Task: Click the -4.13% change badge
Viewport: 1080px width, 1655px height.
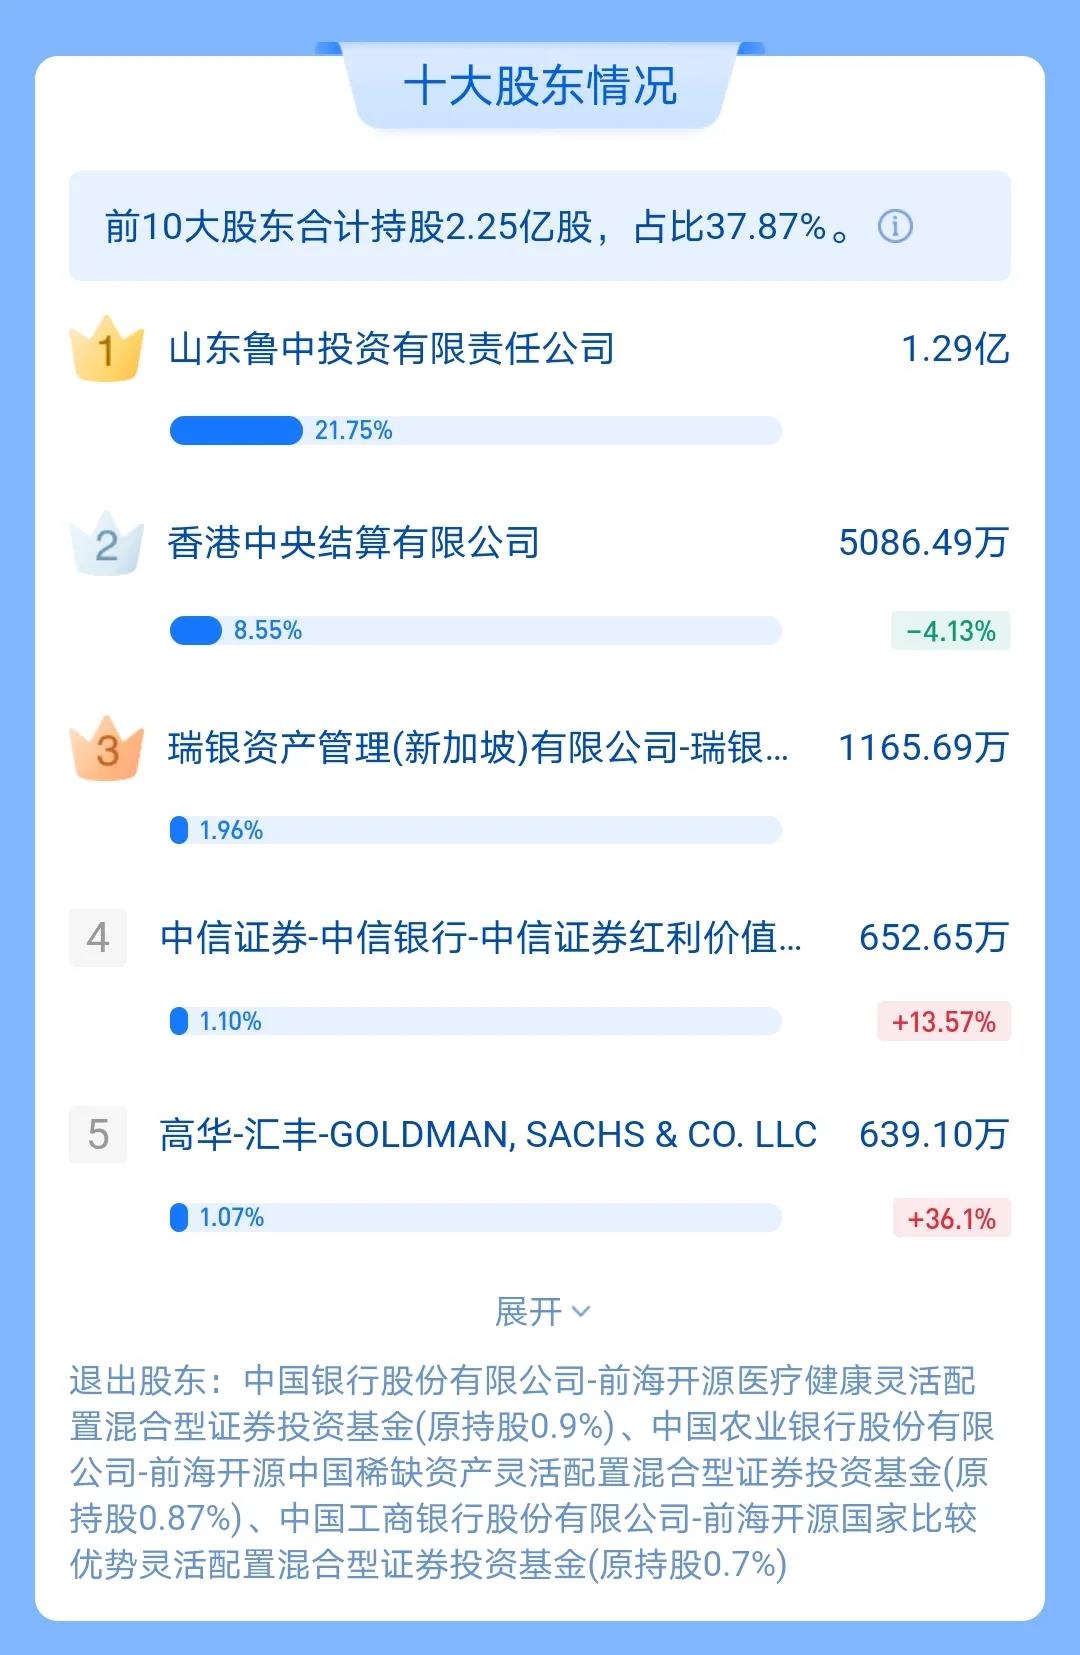Action: (x=950, y=632)
